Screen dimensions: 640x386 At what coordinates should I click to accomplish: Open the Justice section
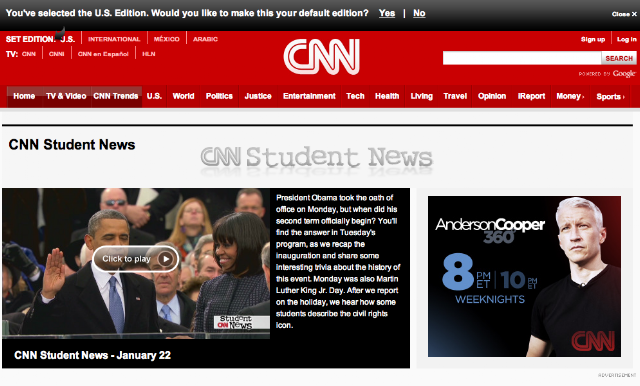258,96
